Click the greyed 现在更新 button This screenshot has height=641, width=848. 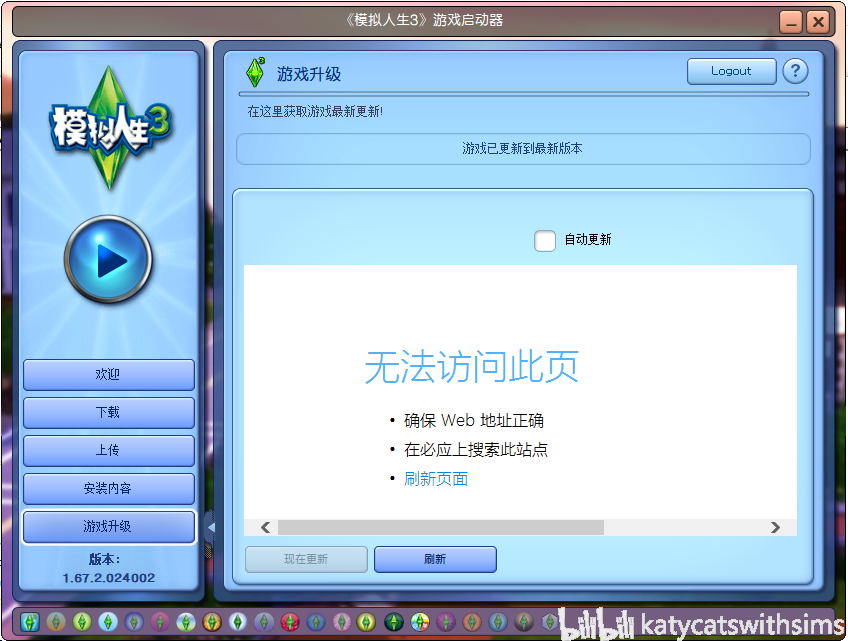306,559
